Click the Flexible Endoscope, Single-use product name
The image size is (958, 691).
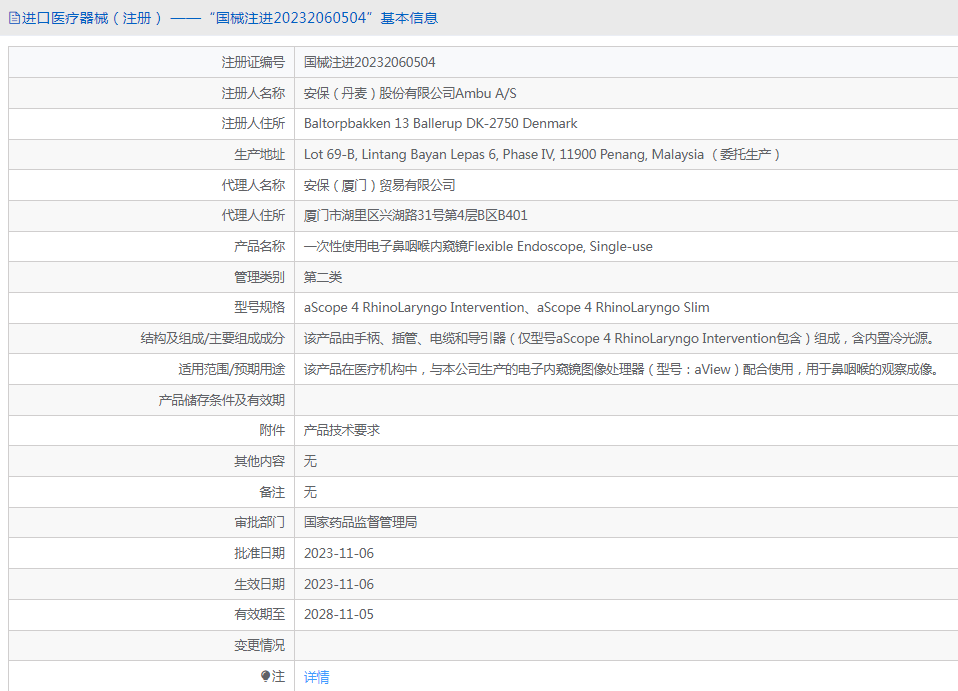(x=478, y=246)
